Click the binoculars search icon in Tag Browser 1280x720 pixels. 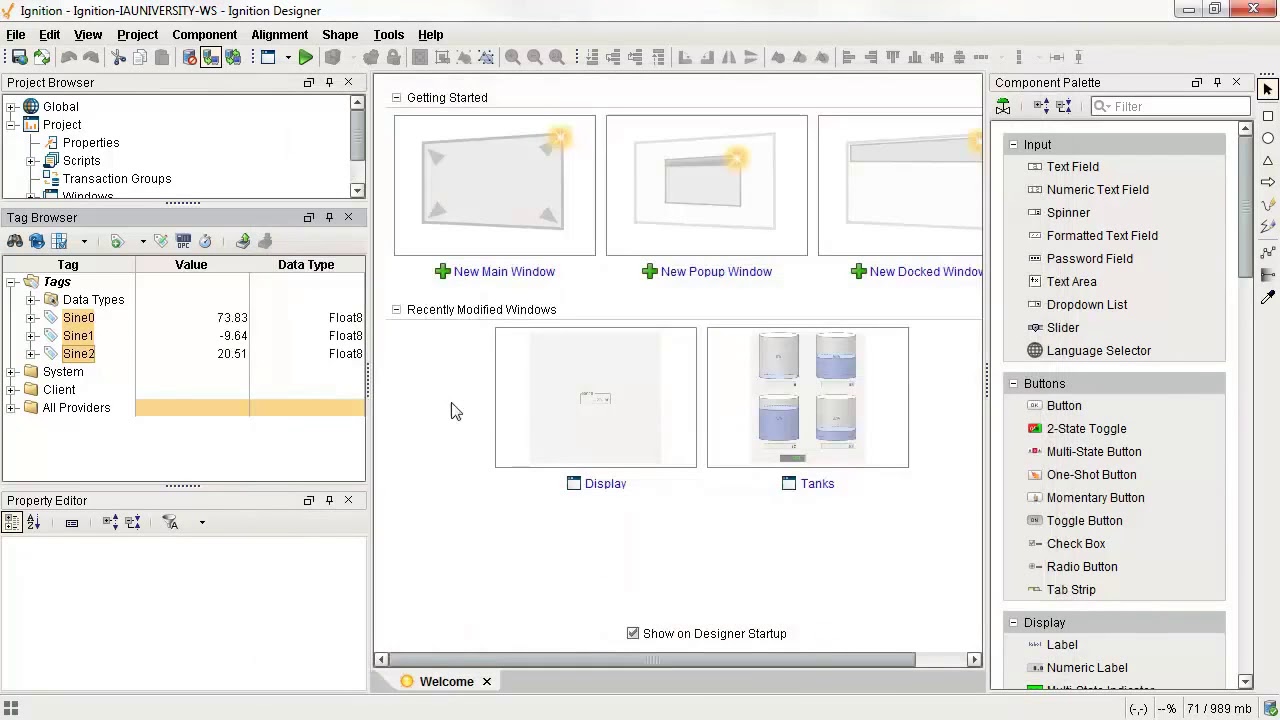point(15,241)
